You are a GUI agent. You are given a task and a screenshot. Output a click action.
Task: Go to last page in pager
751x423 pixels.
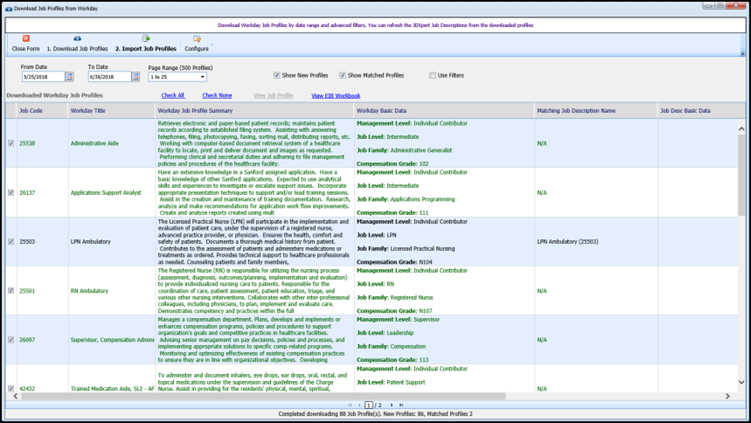point(401,405)
